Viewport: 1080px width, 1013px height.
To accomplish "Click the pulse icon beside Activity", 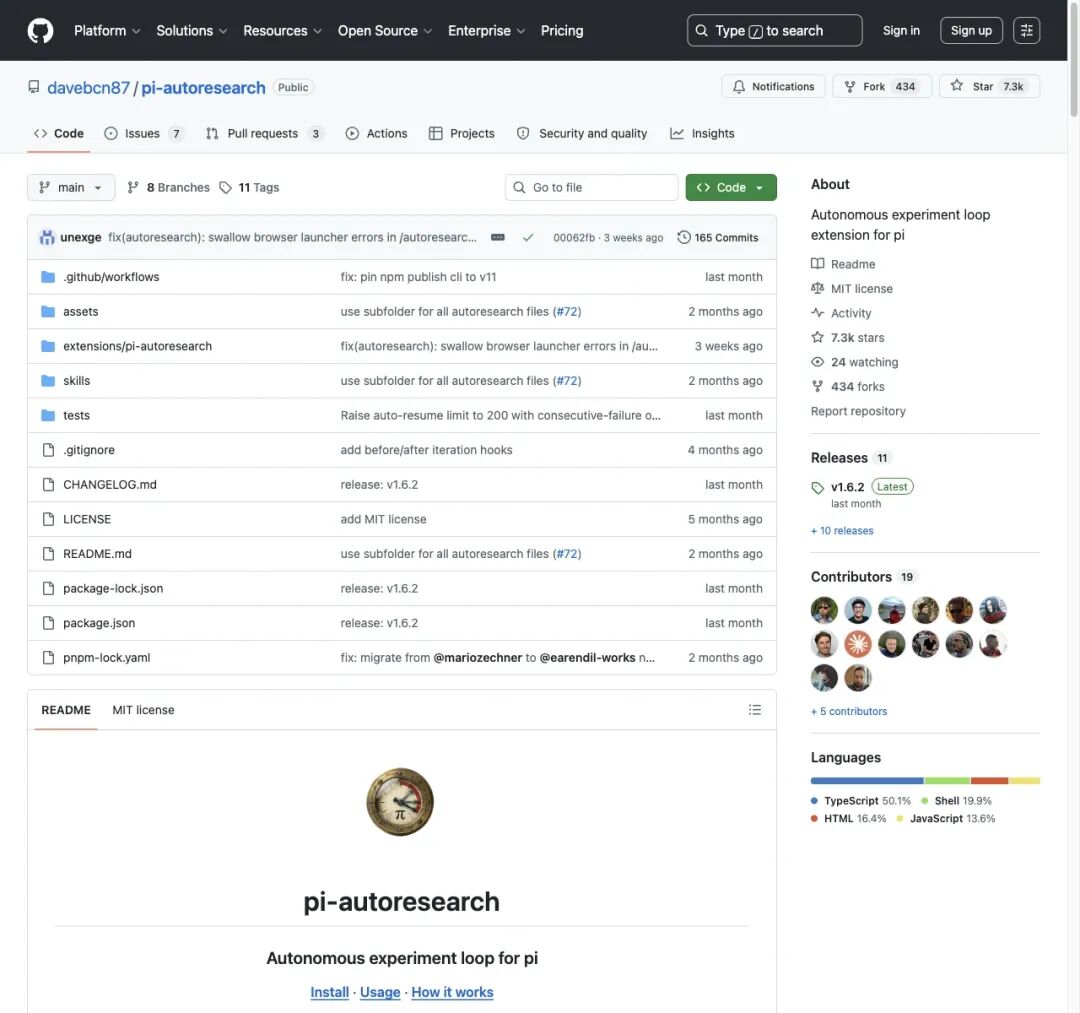I will 818,313.
